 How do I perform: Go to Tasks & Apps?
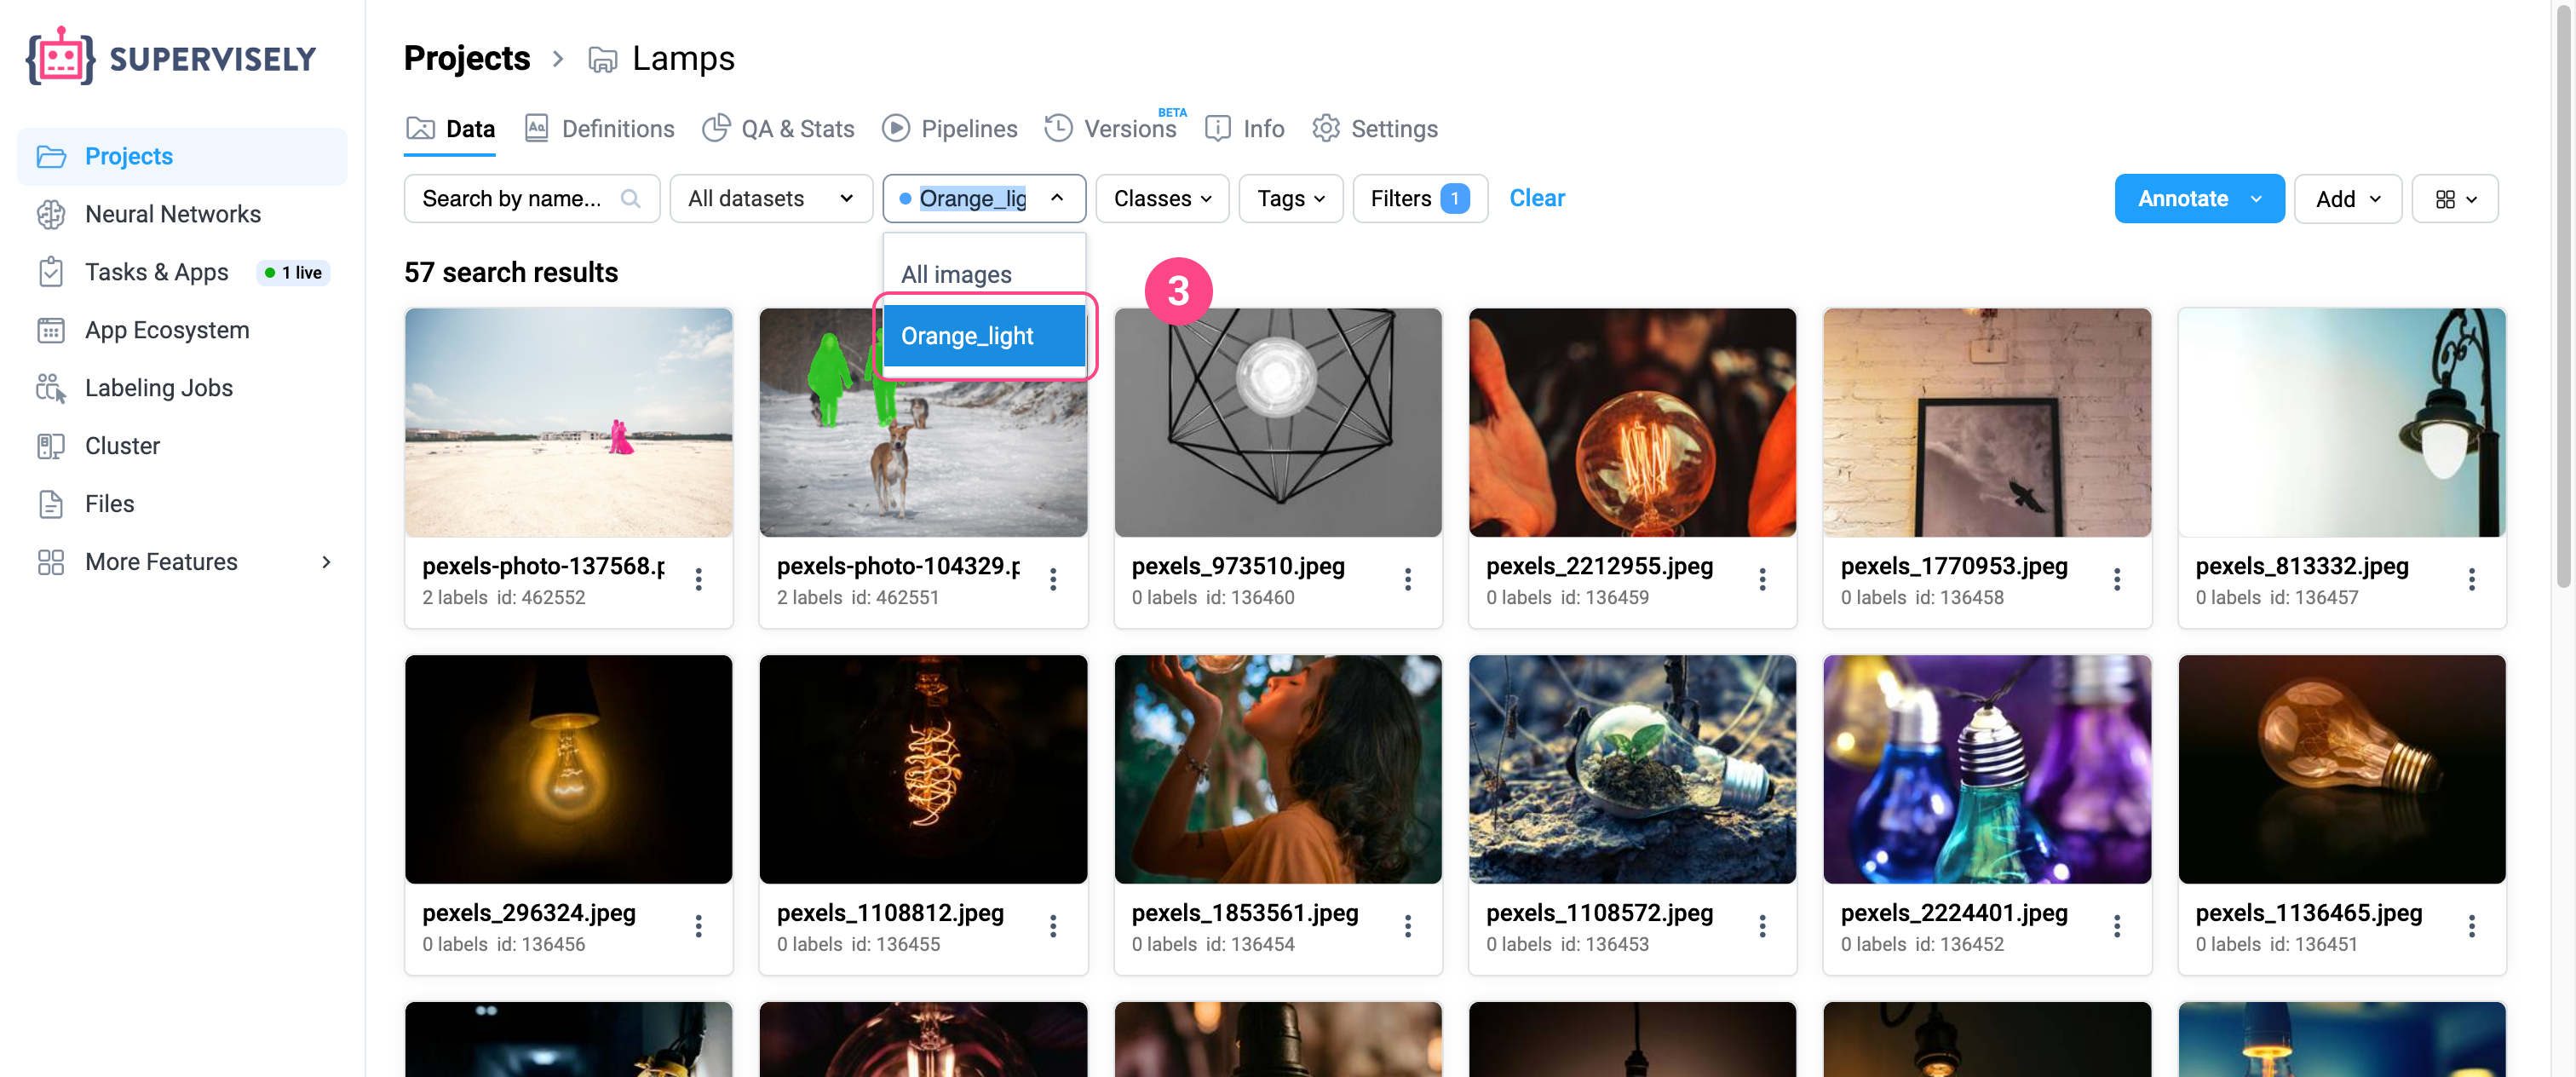click(x=156, y=272)
